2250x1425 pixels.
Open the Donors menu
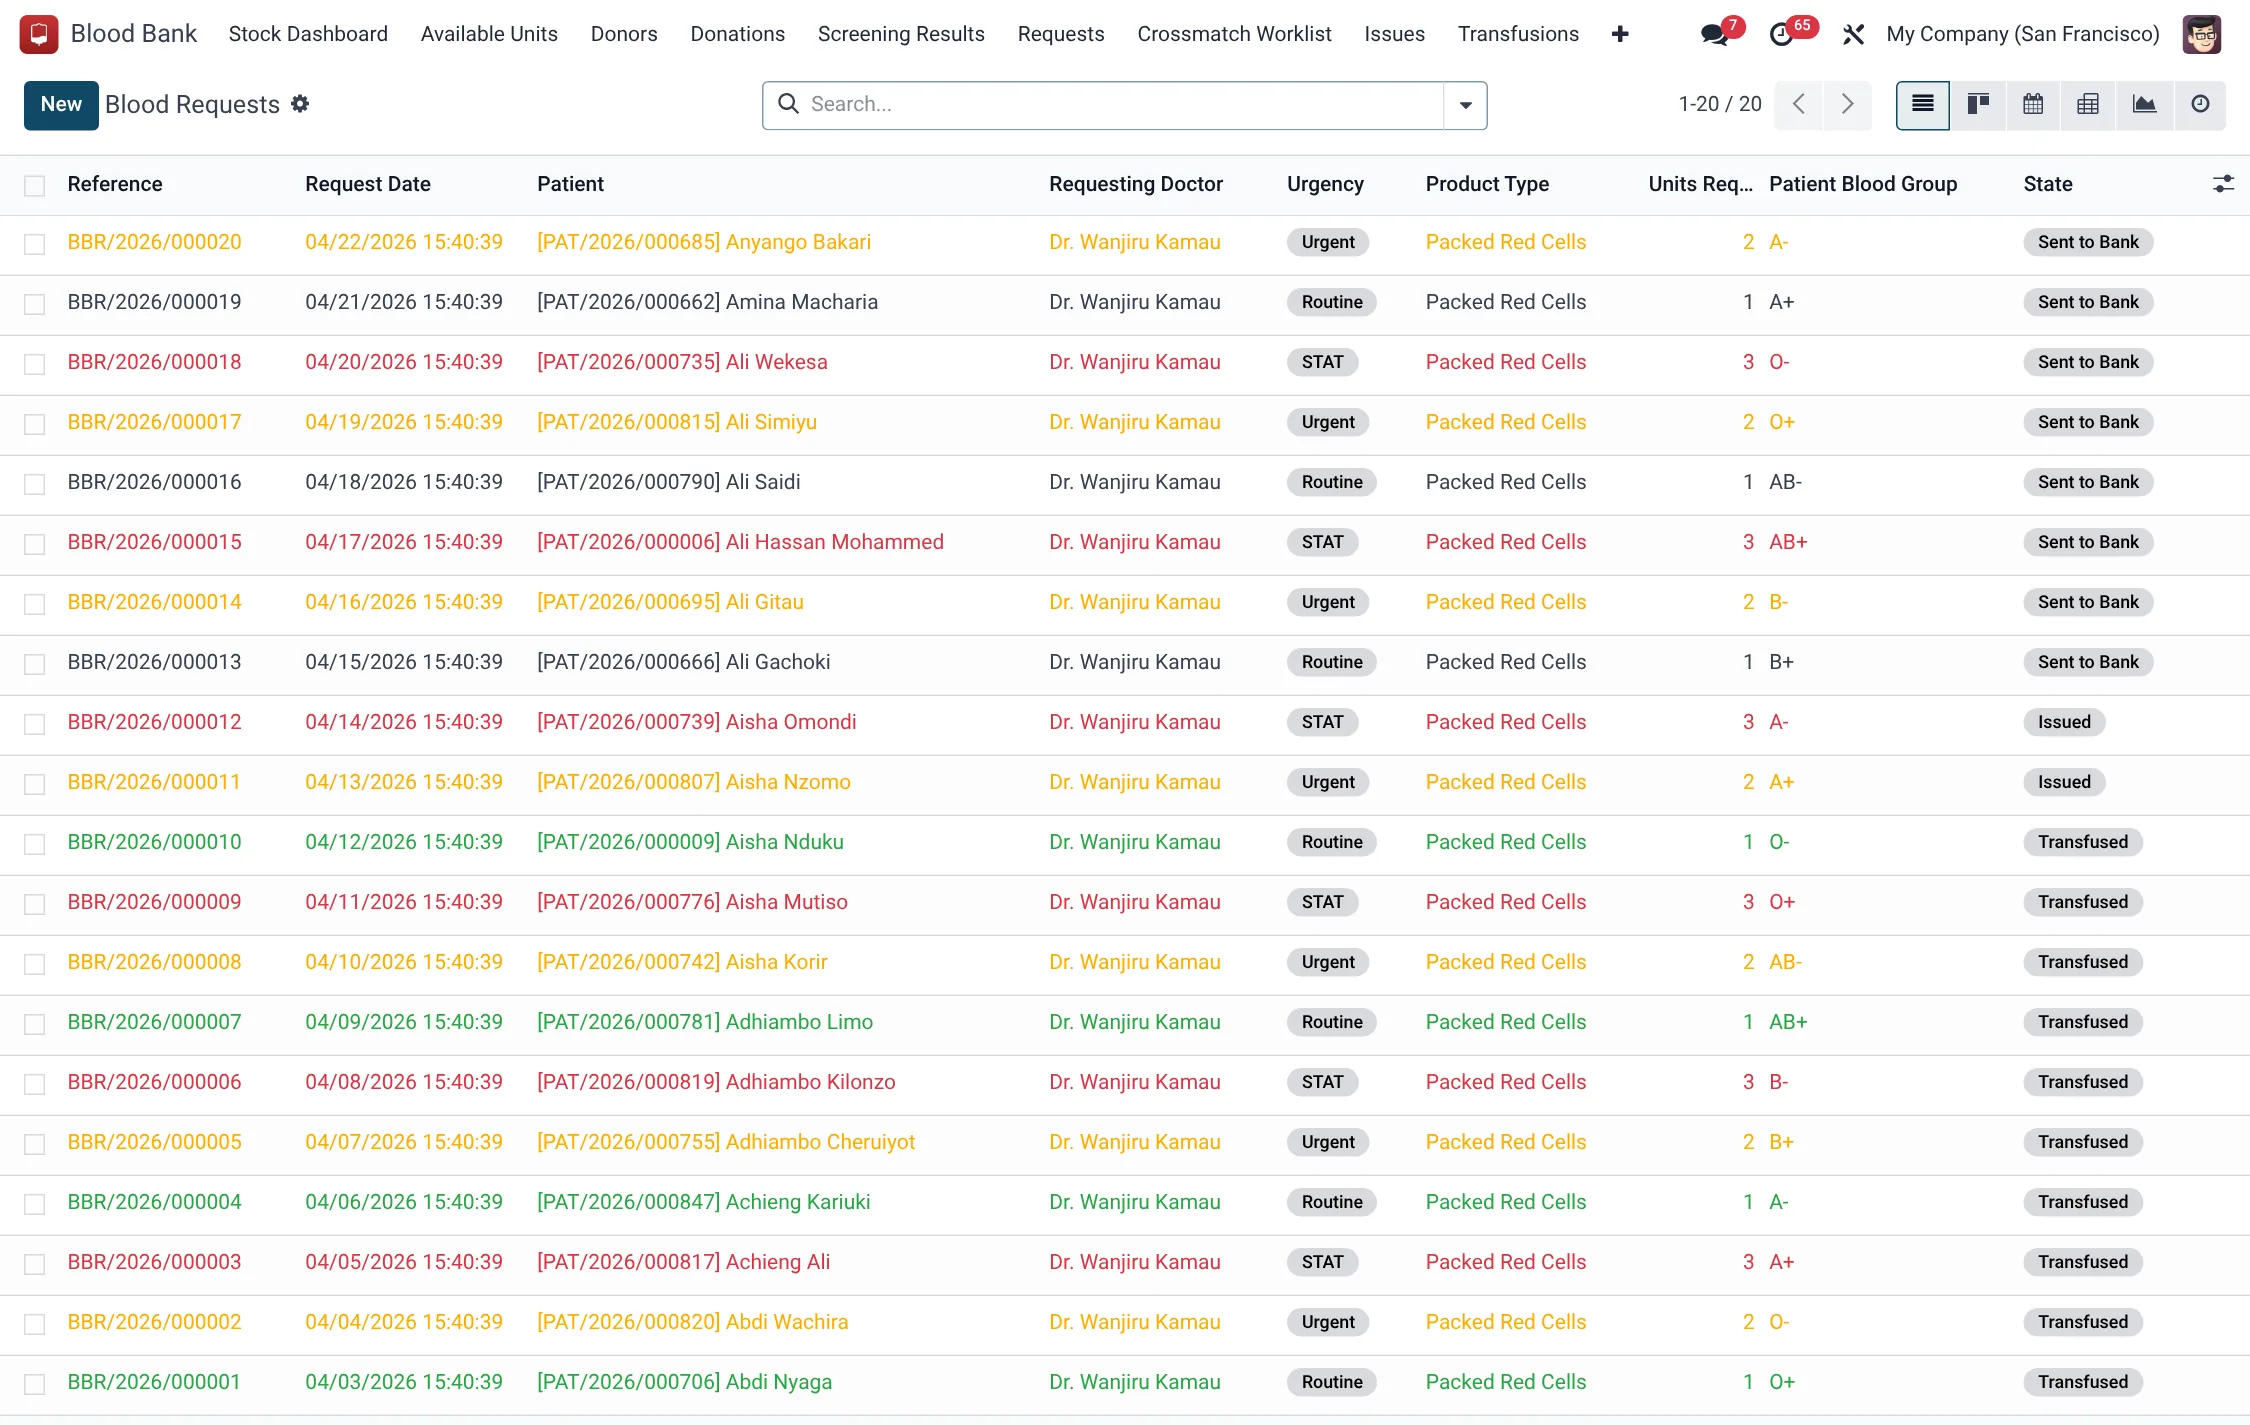click(x=624, y=34)
